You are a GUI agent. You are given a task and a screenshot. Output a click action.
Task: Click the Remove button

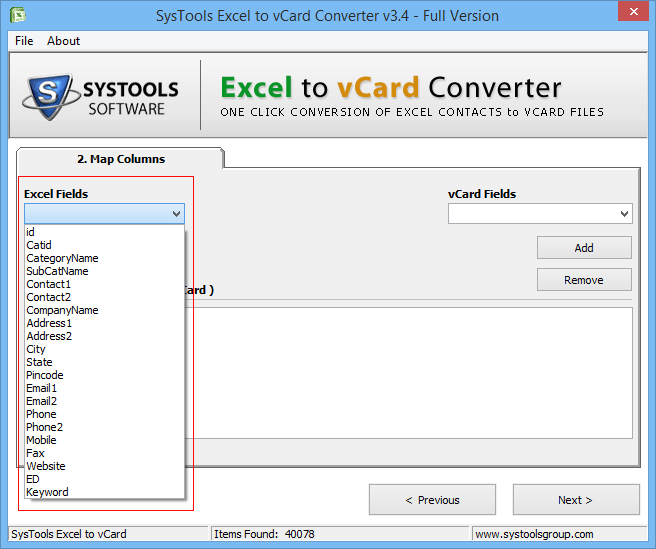click(x=584, y=280)
